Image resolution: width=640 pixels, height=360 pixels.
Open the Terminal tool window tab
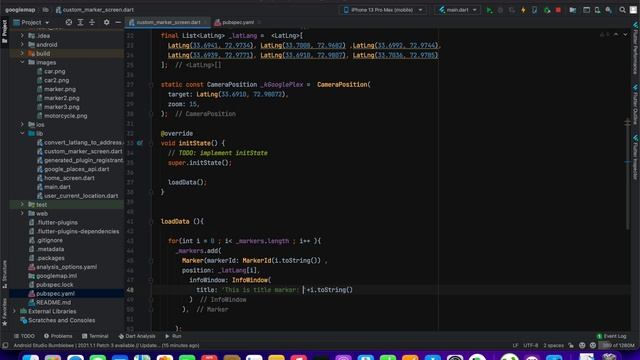(x=95, y=336)
